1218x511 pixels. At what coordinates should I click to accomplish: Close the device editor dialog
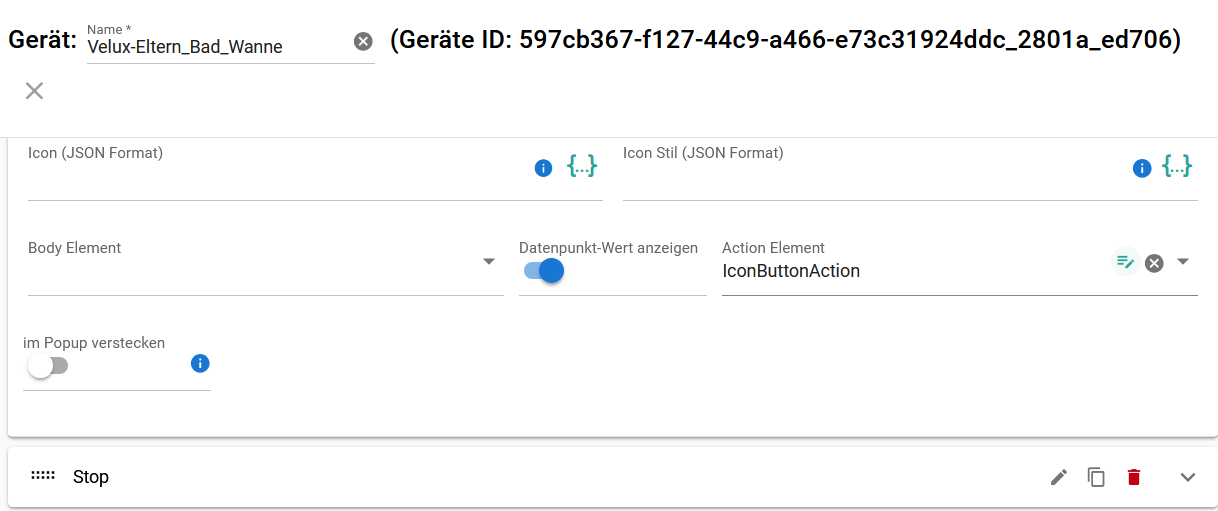click(x=34, y=91)
